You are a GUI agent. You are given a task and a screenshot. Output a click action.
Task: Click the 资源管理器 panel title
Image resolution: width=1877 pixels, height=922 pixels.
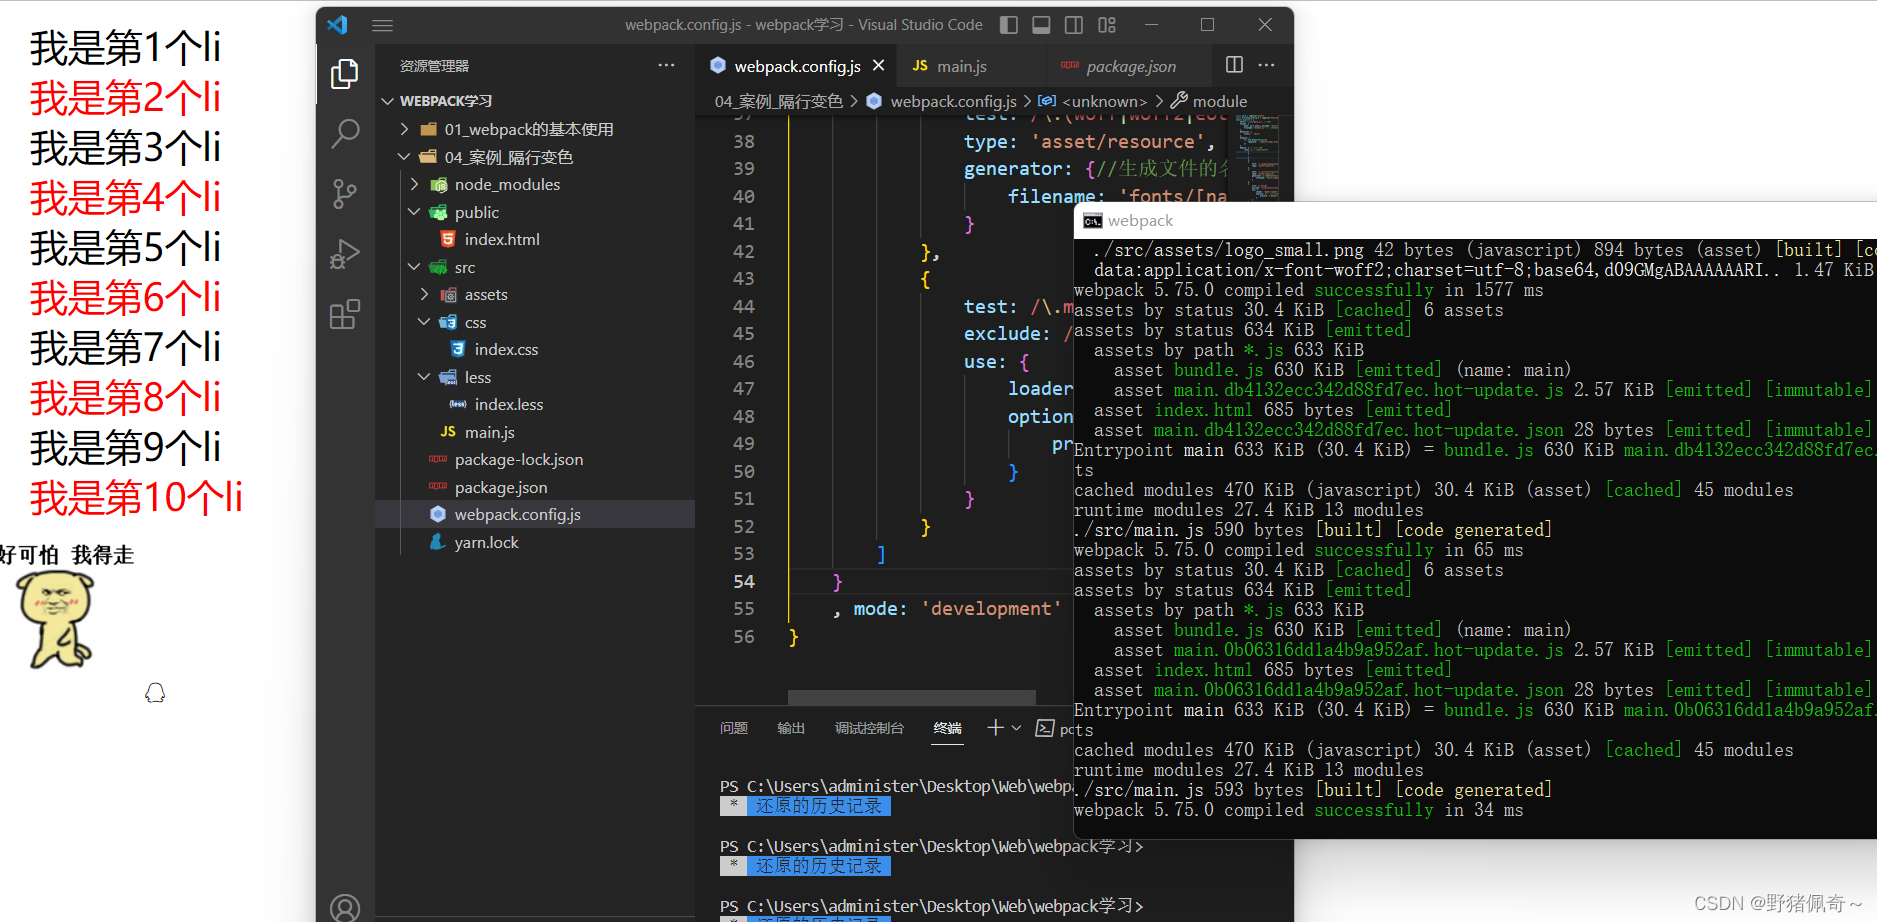tap(434, 66)
